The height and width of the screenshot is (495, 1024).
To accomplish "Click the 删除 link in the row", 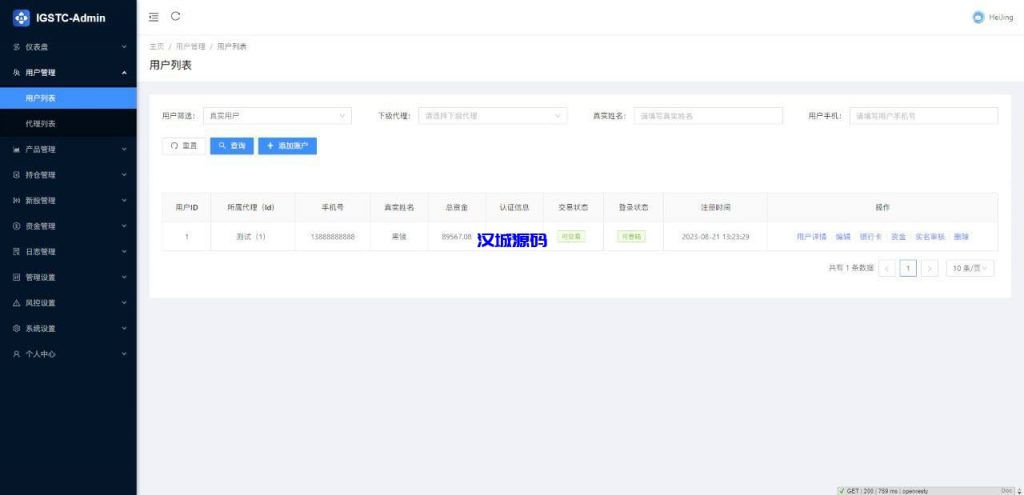I will [x=961, y=236].
